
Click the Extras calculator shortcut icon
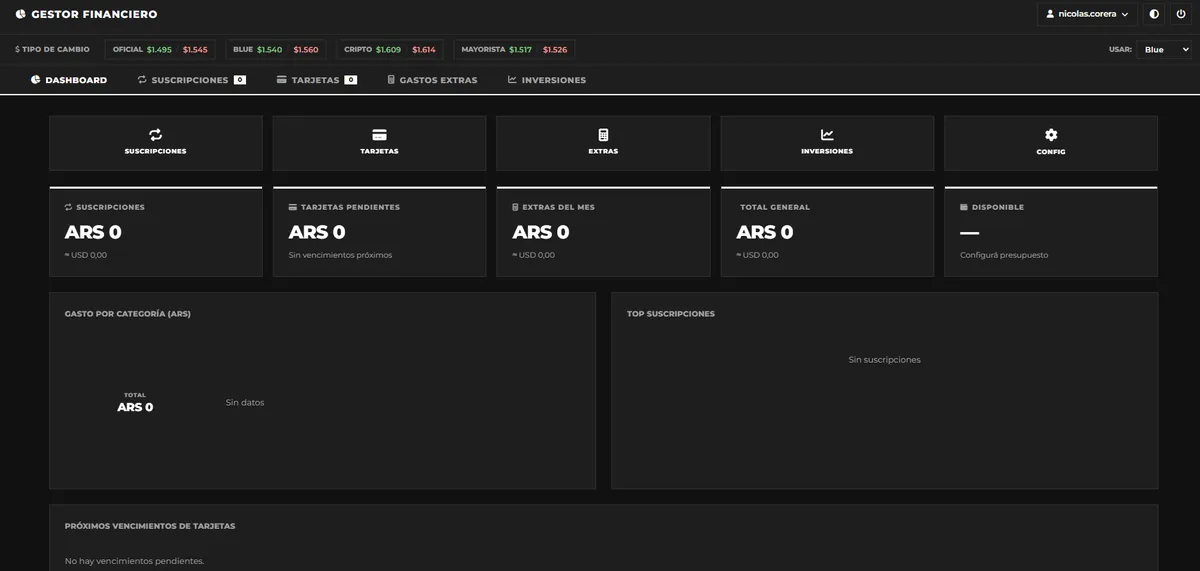(603, 135)
